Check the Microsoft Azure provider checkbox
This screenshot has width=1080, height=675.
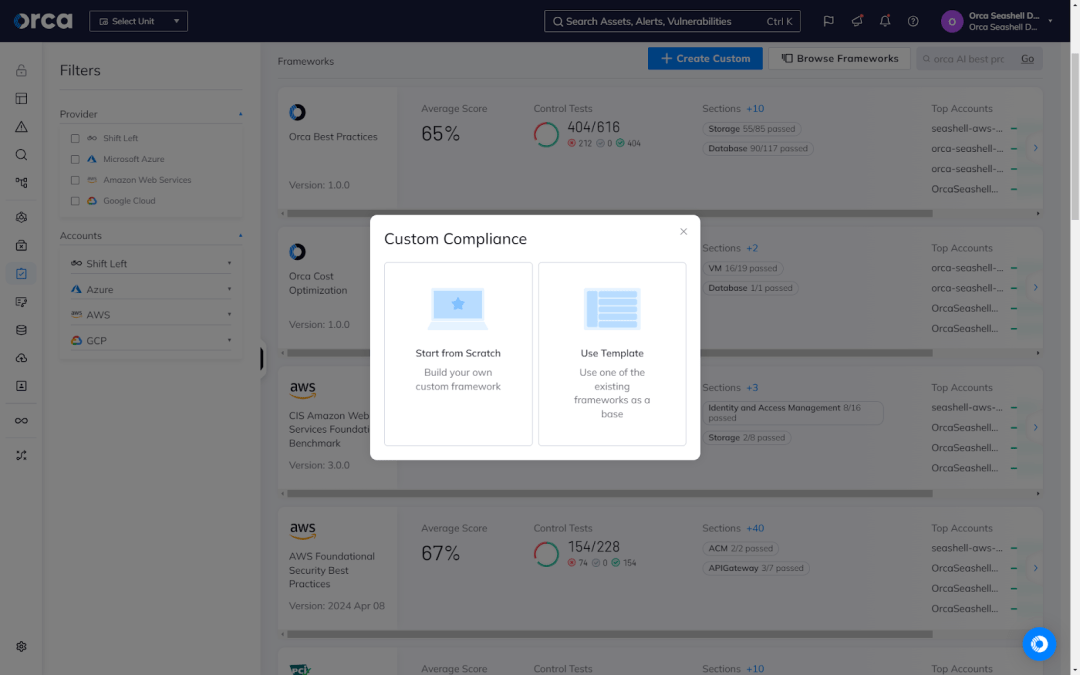pos(75,159)
